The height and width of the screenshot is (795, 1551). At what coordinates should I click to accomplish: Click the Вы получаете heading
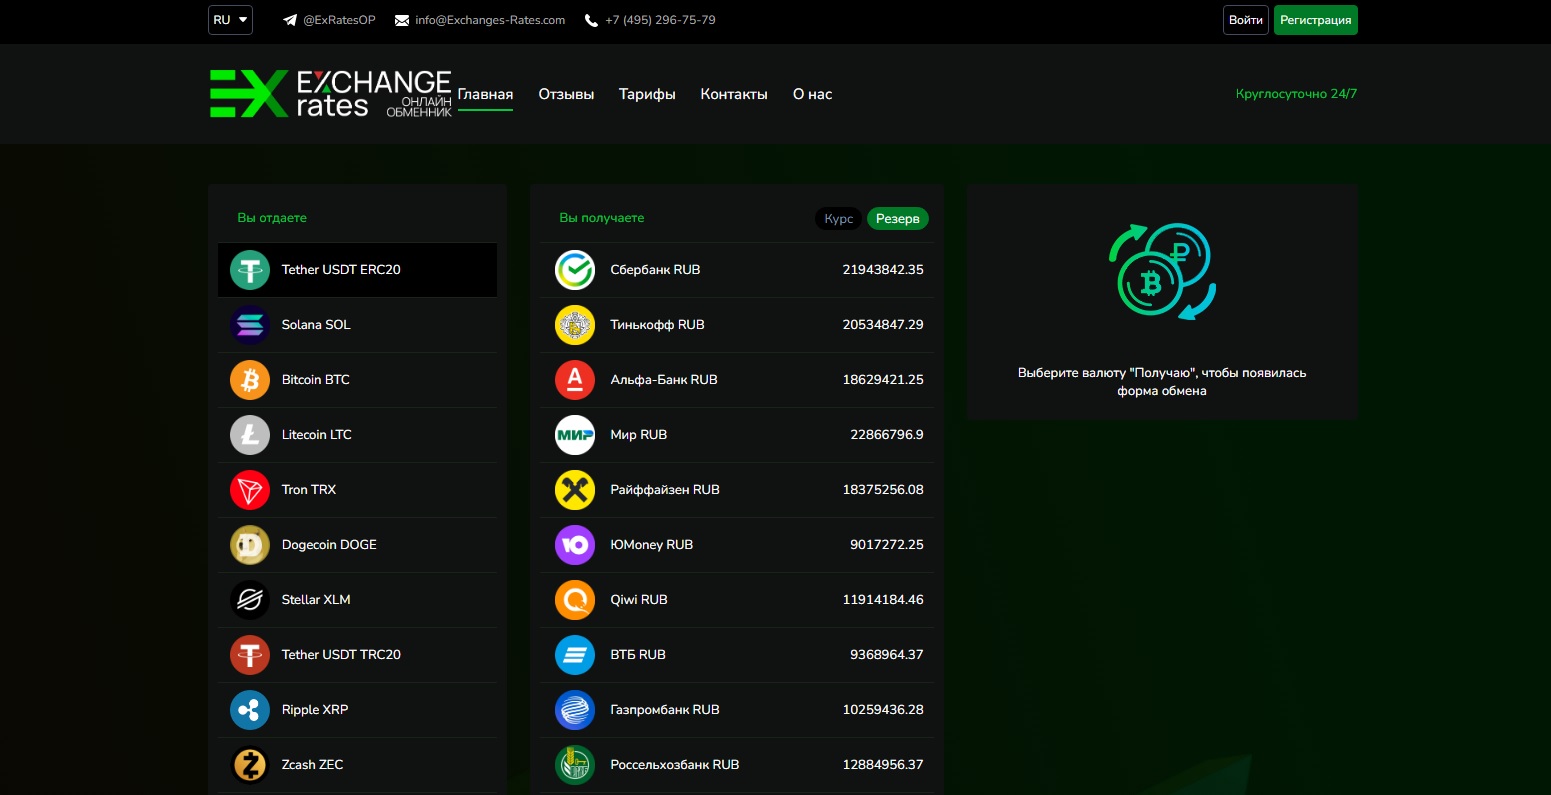[x=602, y=218]
